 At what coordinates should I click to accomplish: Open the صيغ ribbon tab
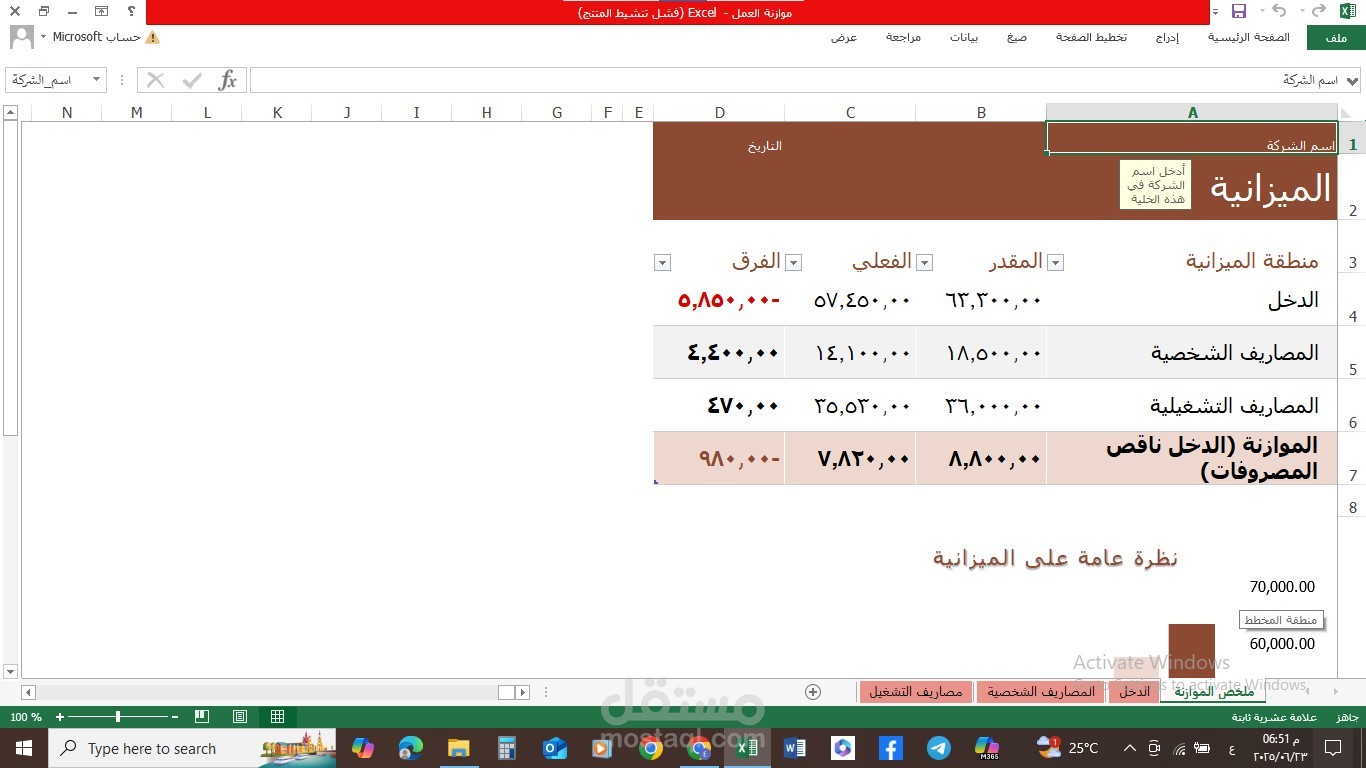click(x=1017, y=37)
